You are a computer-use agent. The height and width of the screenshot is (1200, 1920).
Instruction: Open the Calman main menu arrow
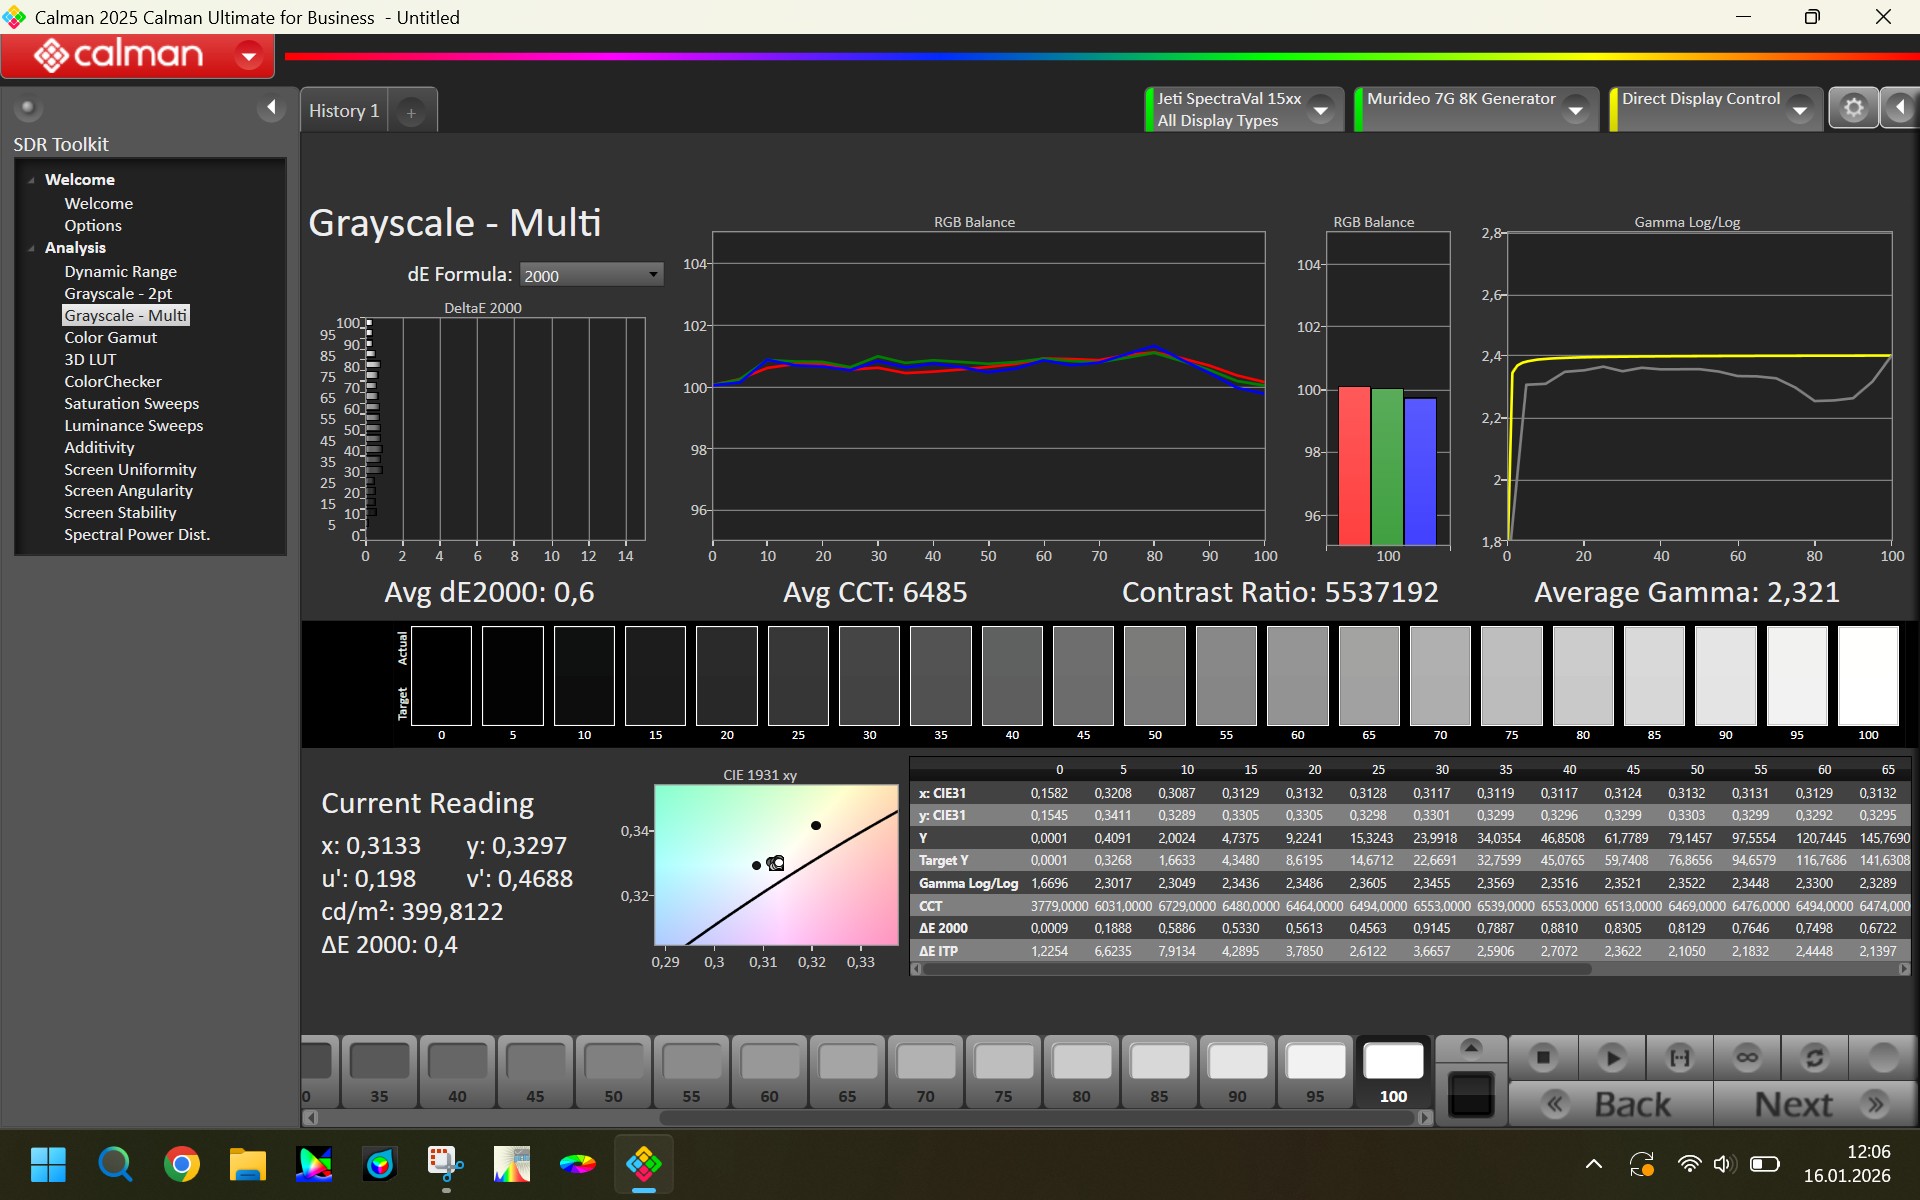click(248, 55)
